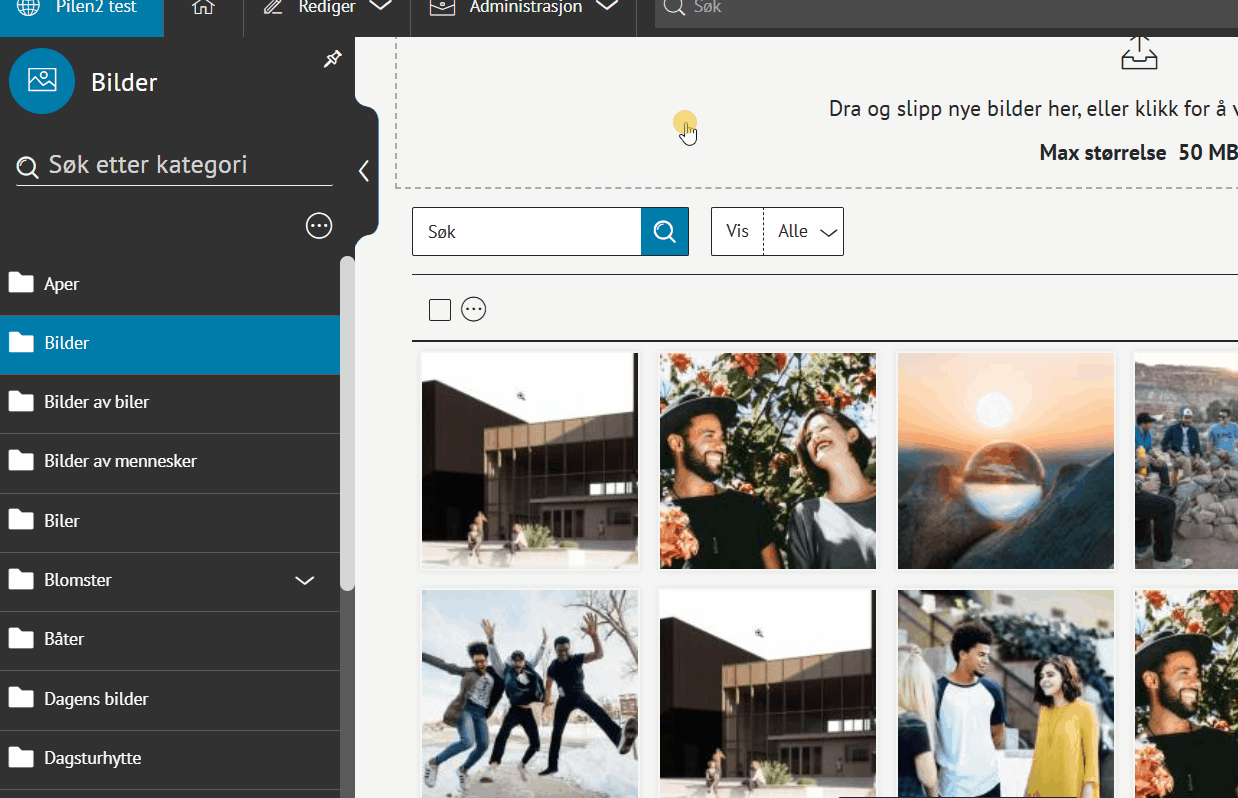Screen dimensions: 1238x798
Task: Click the image search Søk text field
Action: click(526, 232)
